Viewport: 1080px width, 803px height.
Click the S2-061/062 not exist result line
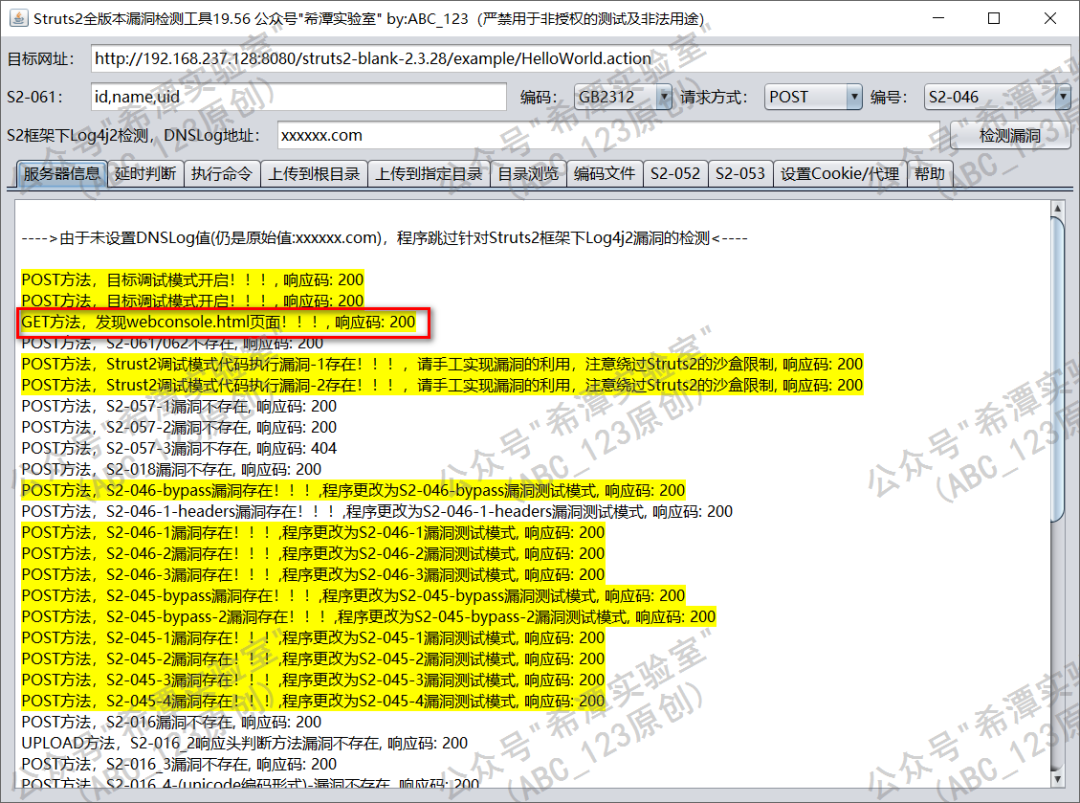pos(172,343)
